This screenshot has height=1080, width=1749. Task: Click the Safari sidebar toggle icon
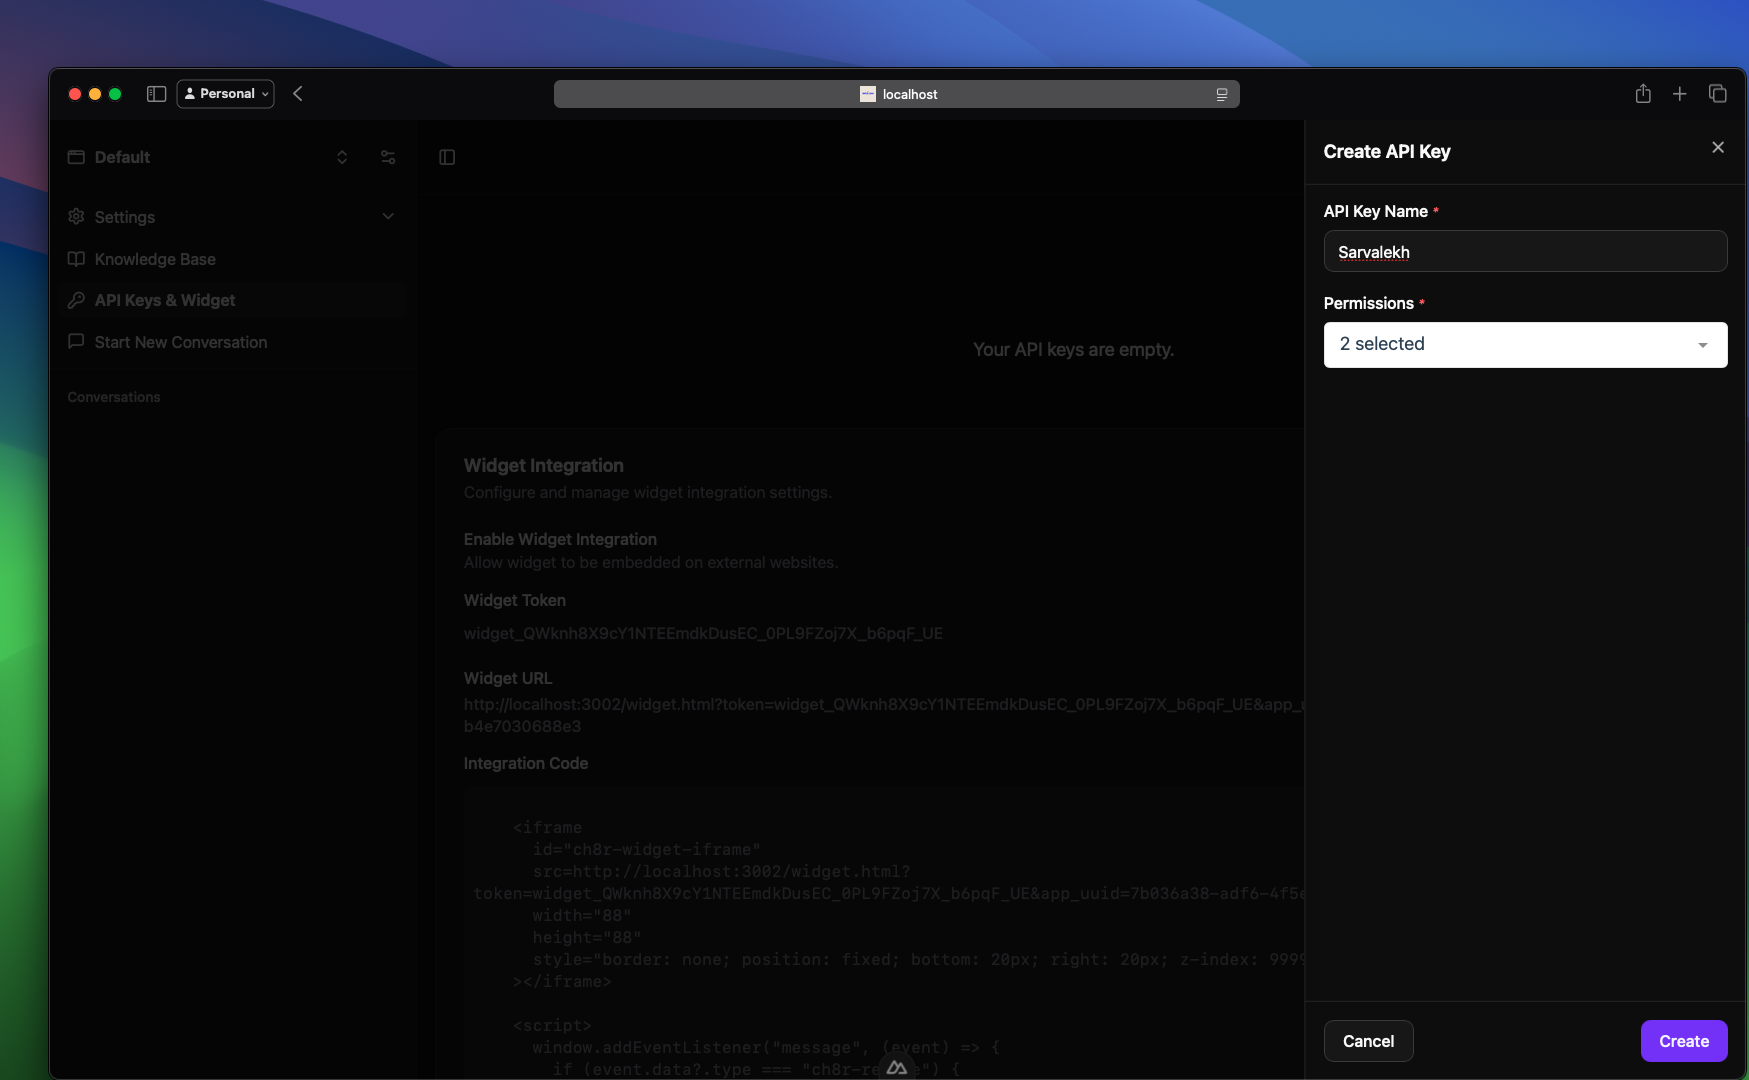pos(156,94)
